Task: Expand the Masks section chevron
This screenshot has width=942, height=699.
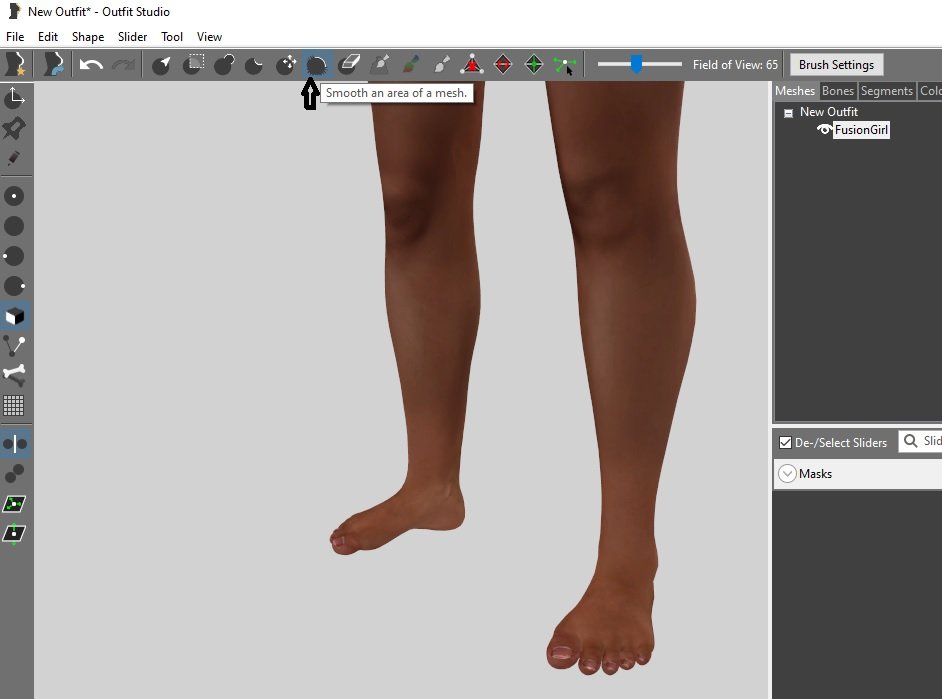Action: coord(787,474)
